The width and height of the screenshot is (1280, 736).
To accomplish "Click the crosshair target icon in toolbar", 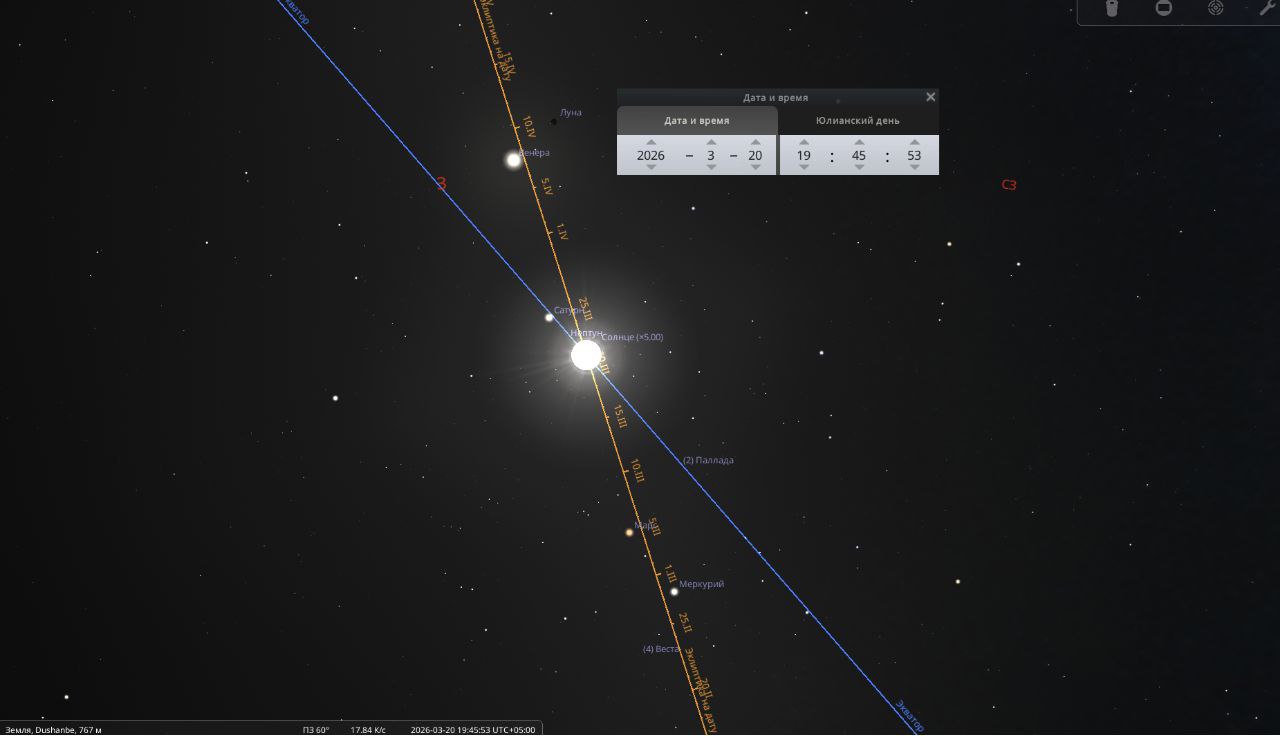I will point(1216,8).
